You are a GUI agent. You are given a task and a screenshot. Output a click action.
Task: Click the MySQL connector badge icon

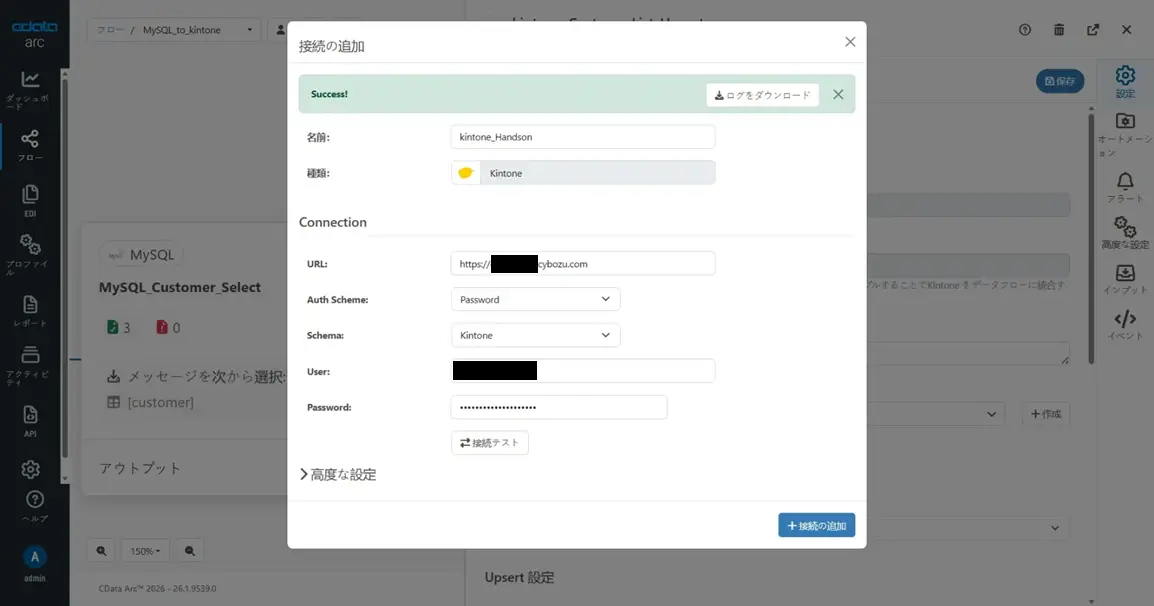click(x=116, y=255)
